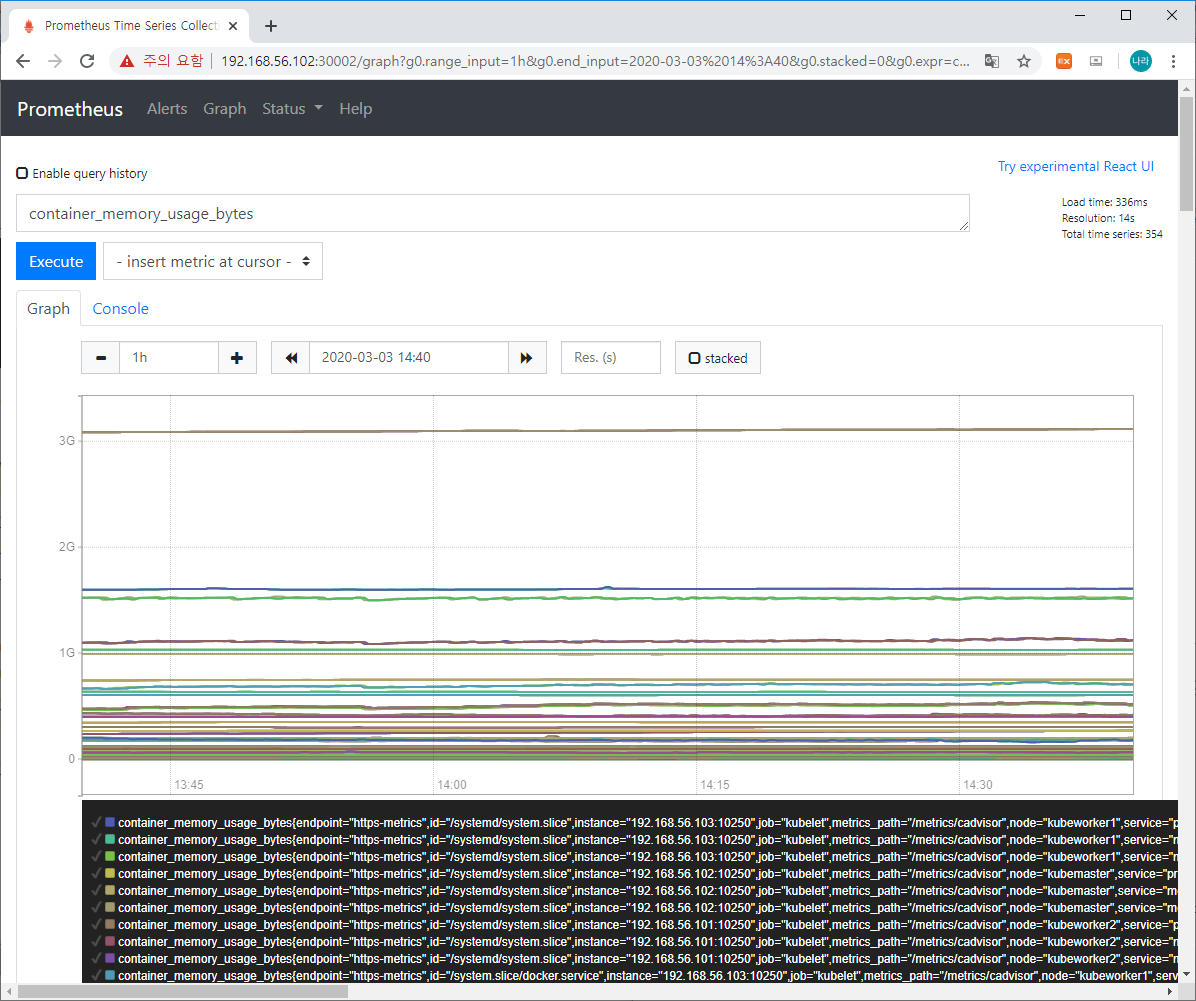1196x1001 pixels.
Task: Focus the container_memory_usage_bytes query box
Action: 493,213
